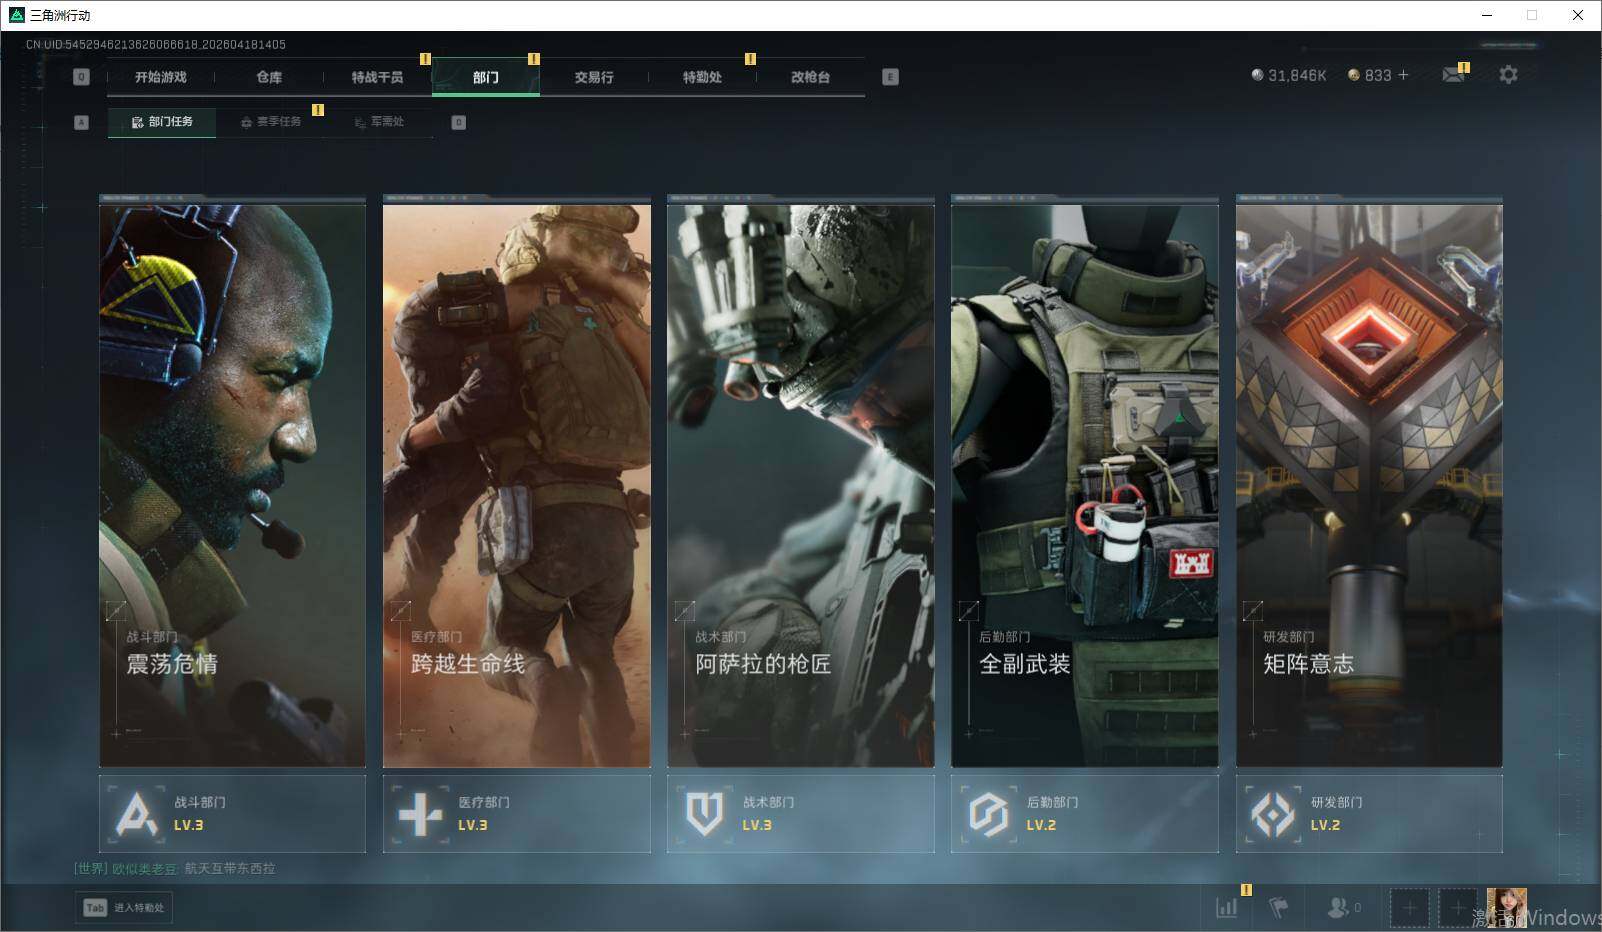
Task: Open the bar chart statistics icon
Action: click(1227, 907)
